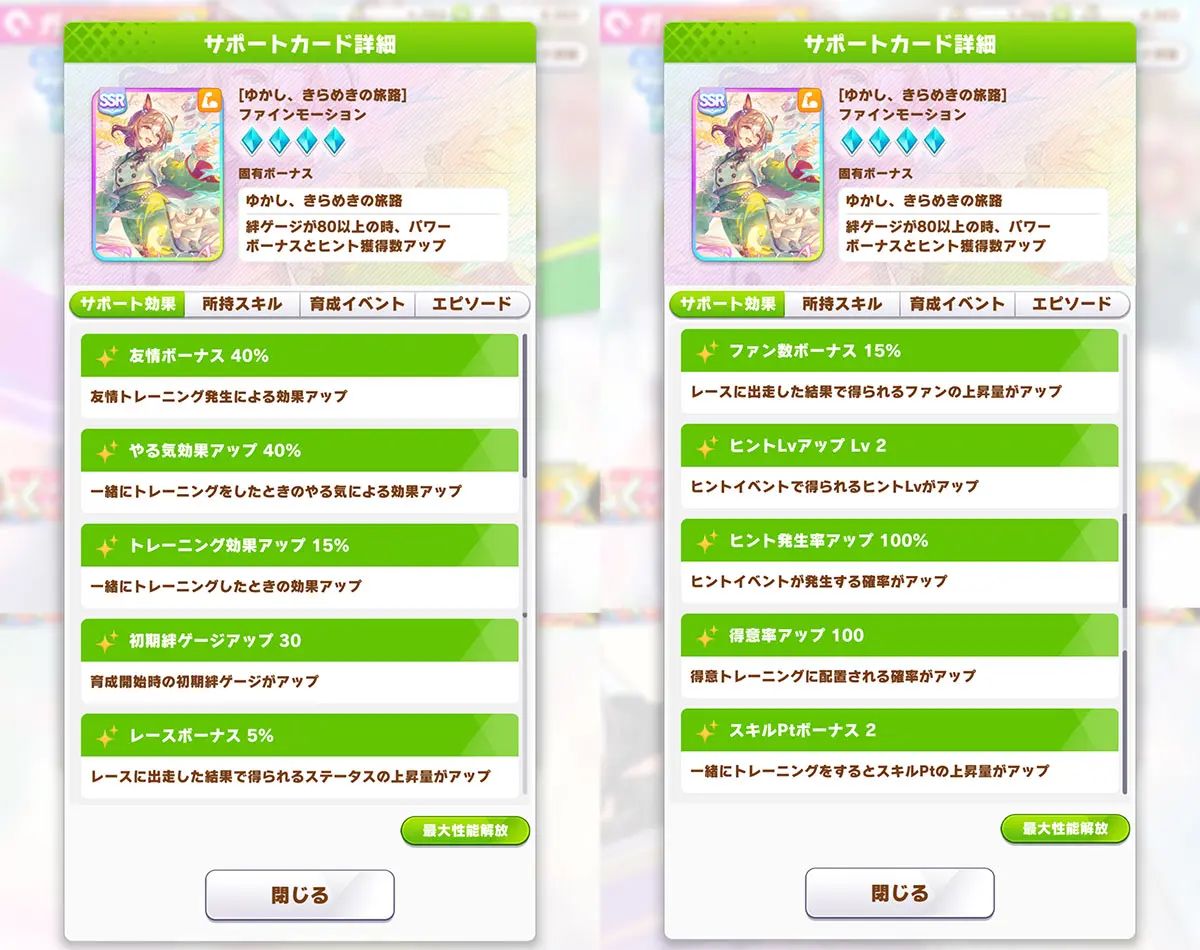
Task: Select サポート効果 tab in right panel
Action: (727, 304)
